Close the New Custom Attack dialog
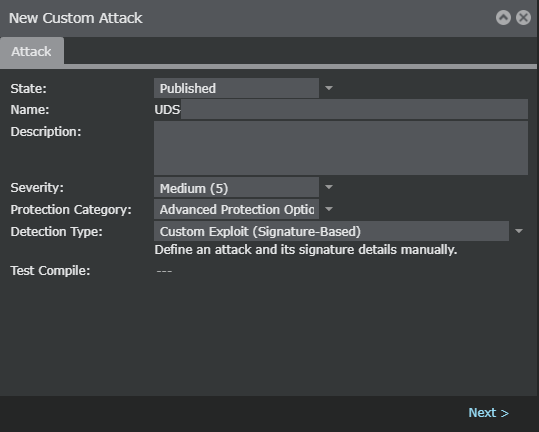This screenshot has height=432, width=539. (x=524, y=18)
